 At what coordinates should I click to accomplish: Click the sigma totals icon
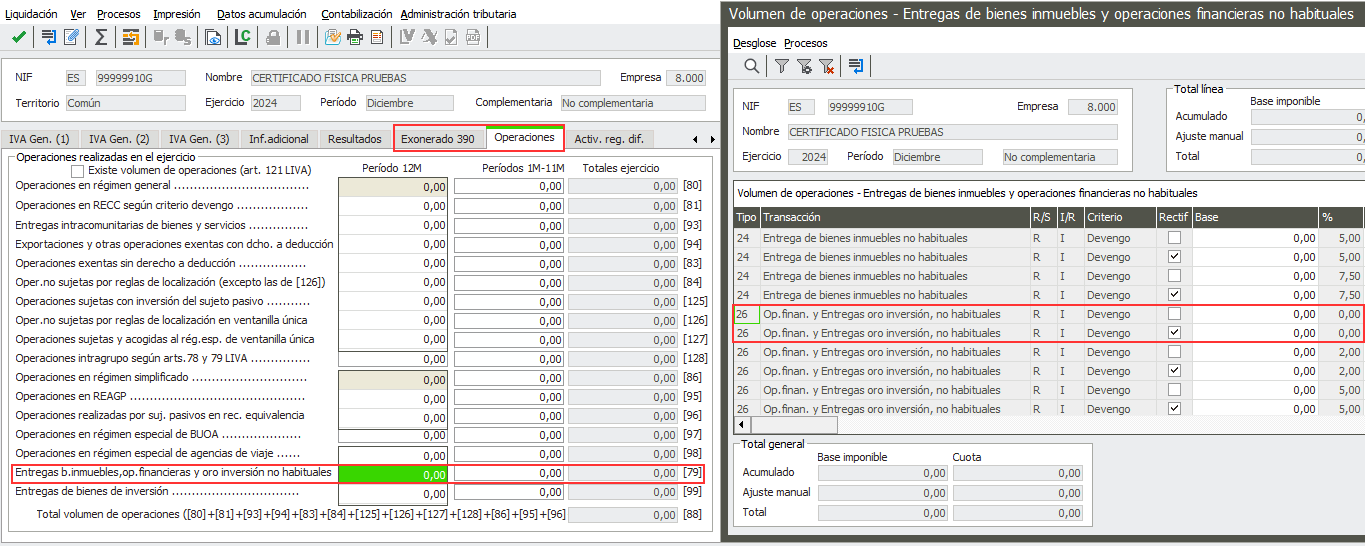(x=100, y=37)
